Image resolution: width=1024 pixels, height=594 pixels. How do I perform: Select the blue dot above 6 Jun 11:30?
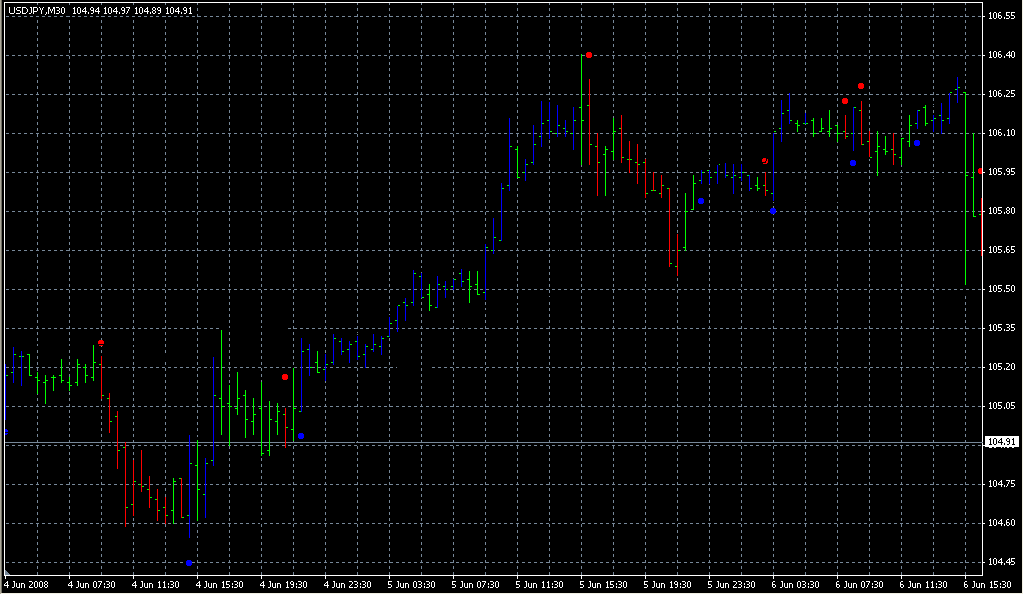[x=917, y=143]
